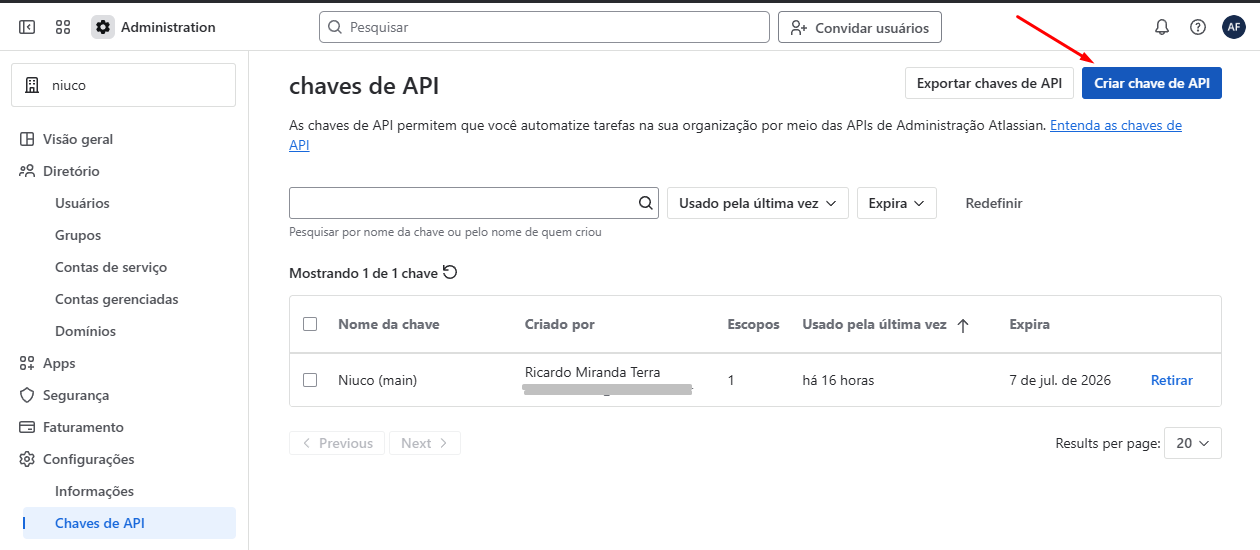Change results per page from 20

coord(1193,443)
